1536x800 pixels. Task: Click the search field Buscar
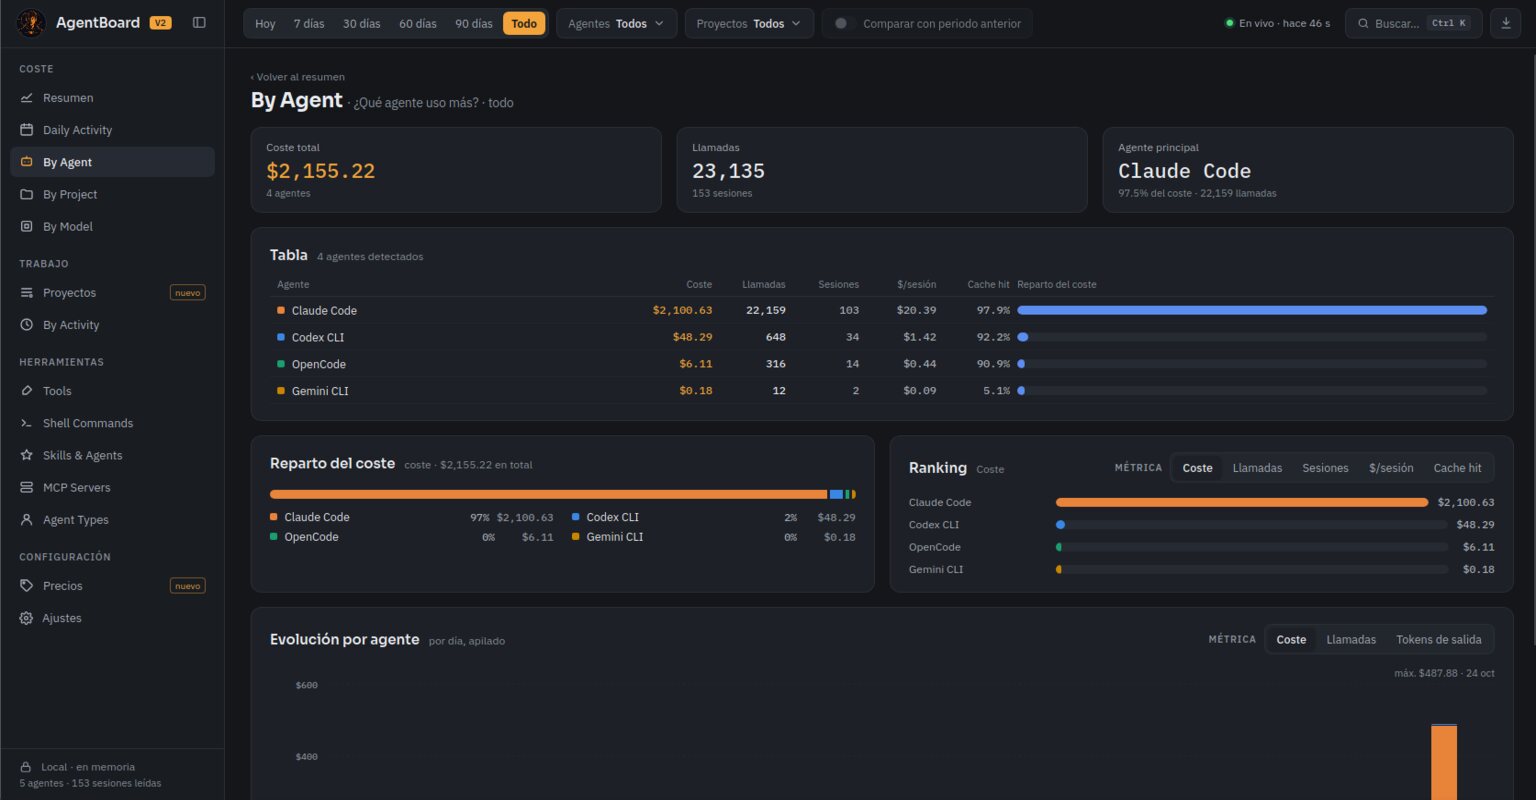point(1413,23)
